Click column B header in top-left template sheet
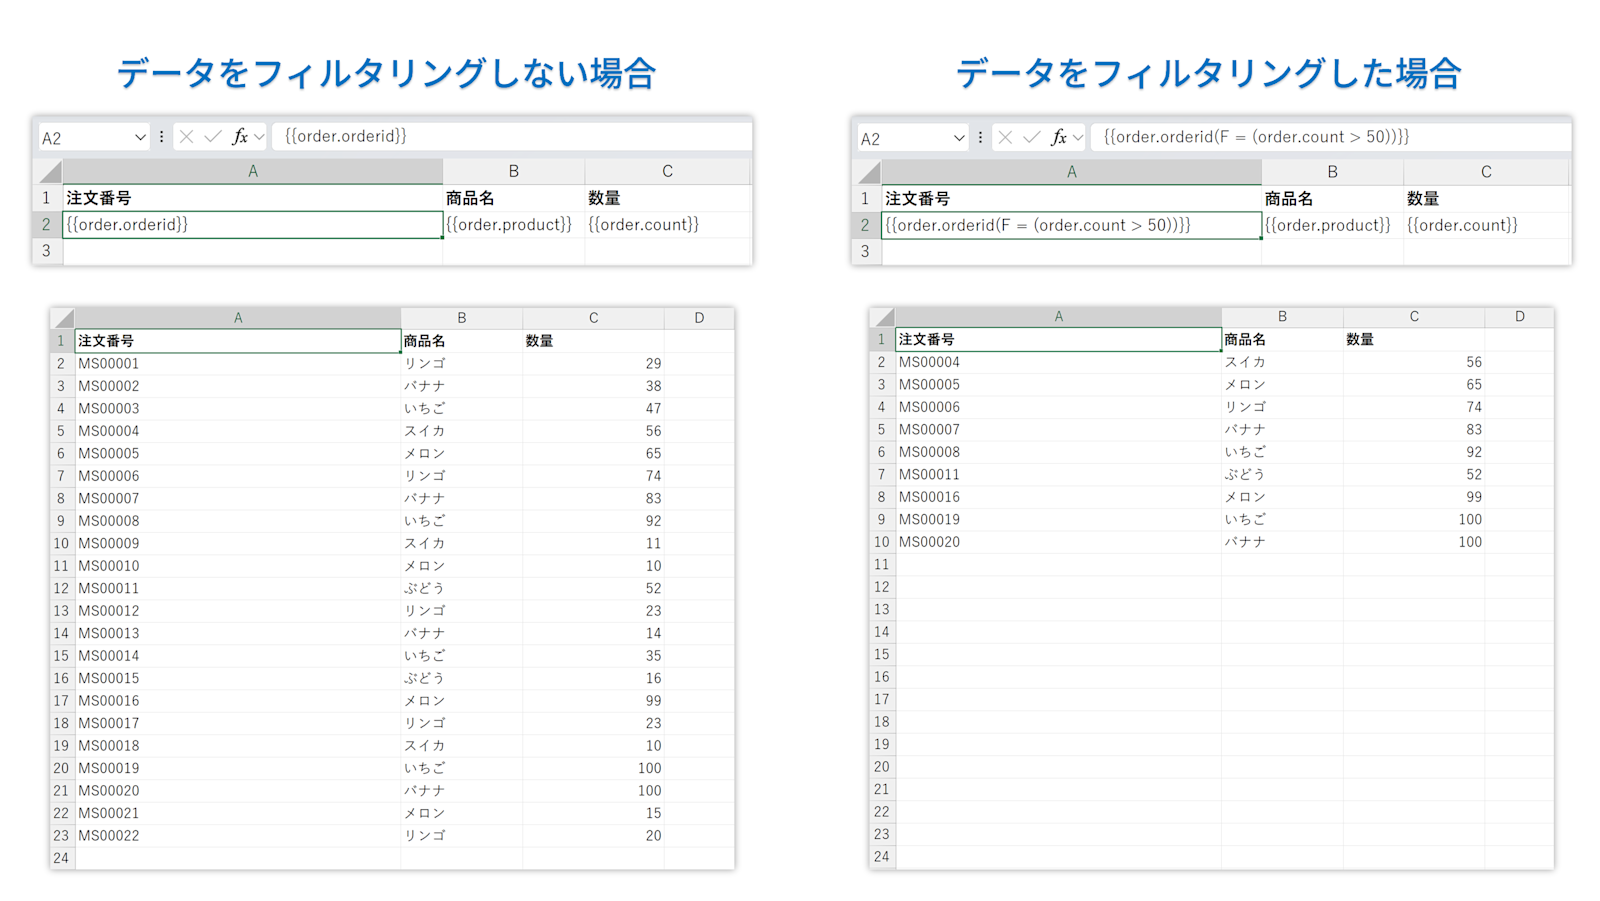This screenshot has width=1600, height=901. click(514, 172)
